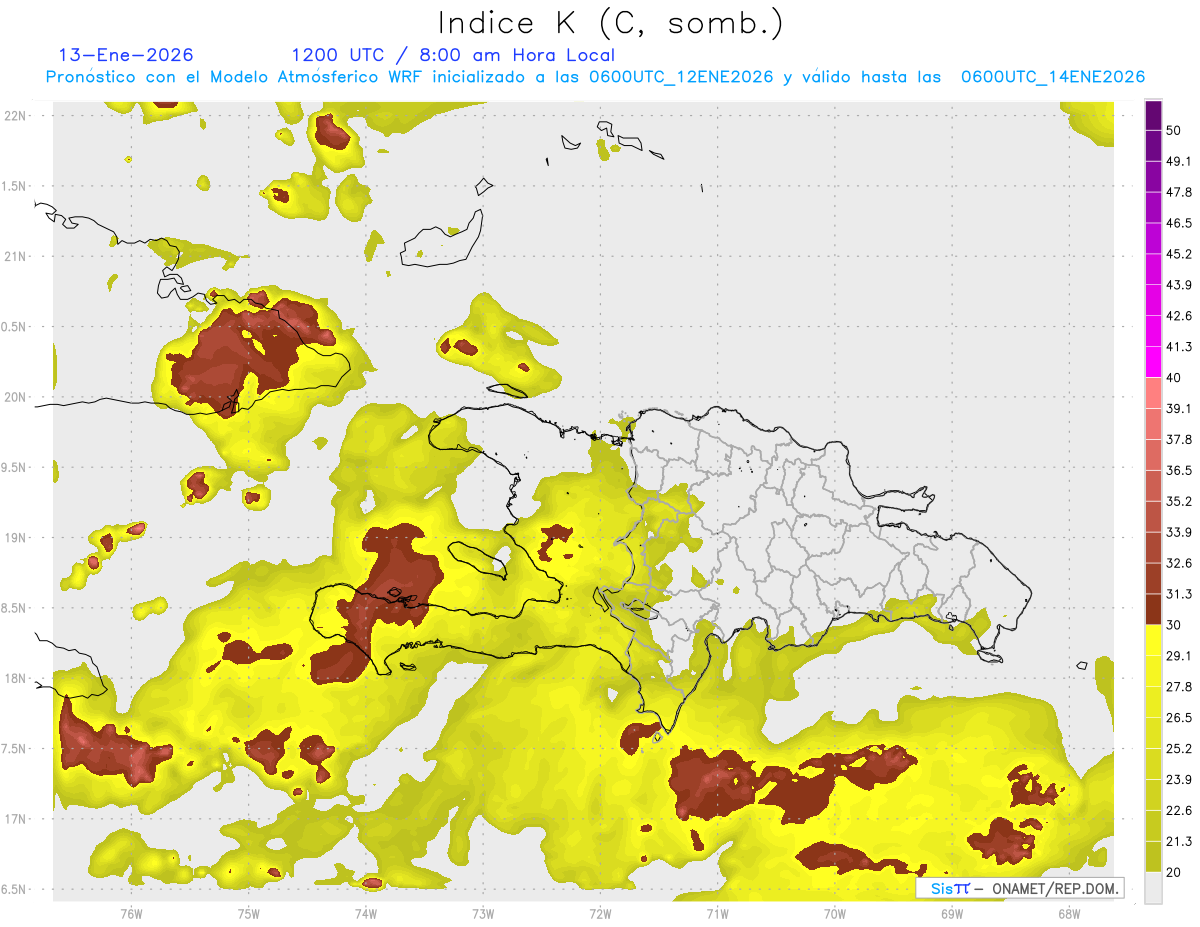
Task: Select the colorbar value 33.9
Action: [x=1179, y=532]
